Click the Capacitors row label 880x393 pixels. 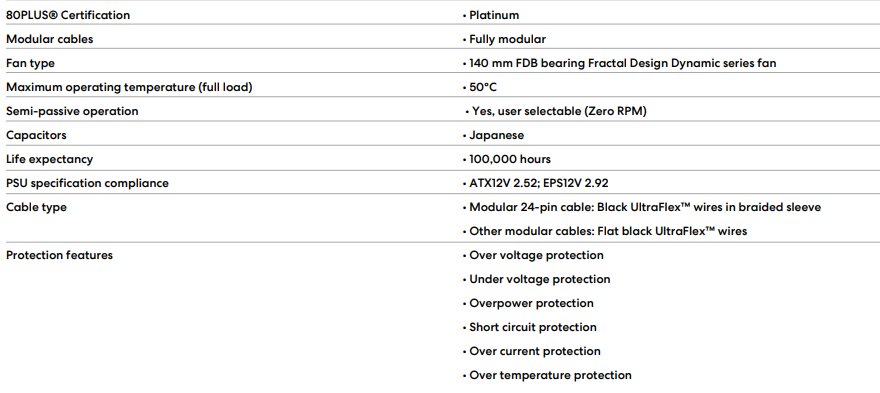[36, 135]
